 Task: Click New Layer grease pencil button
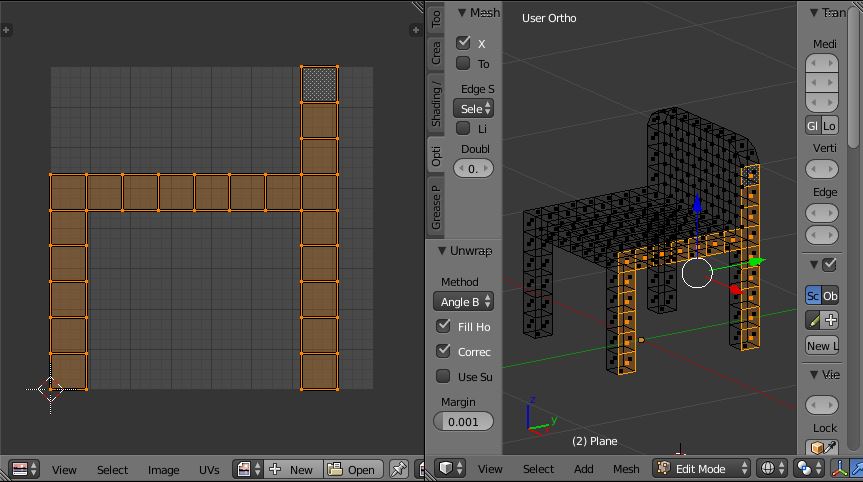tap(822, 346)
